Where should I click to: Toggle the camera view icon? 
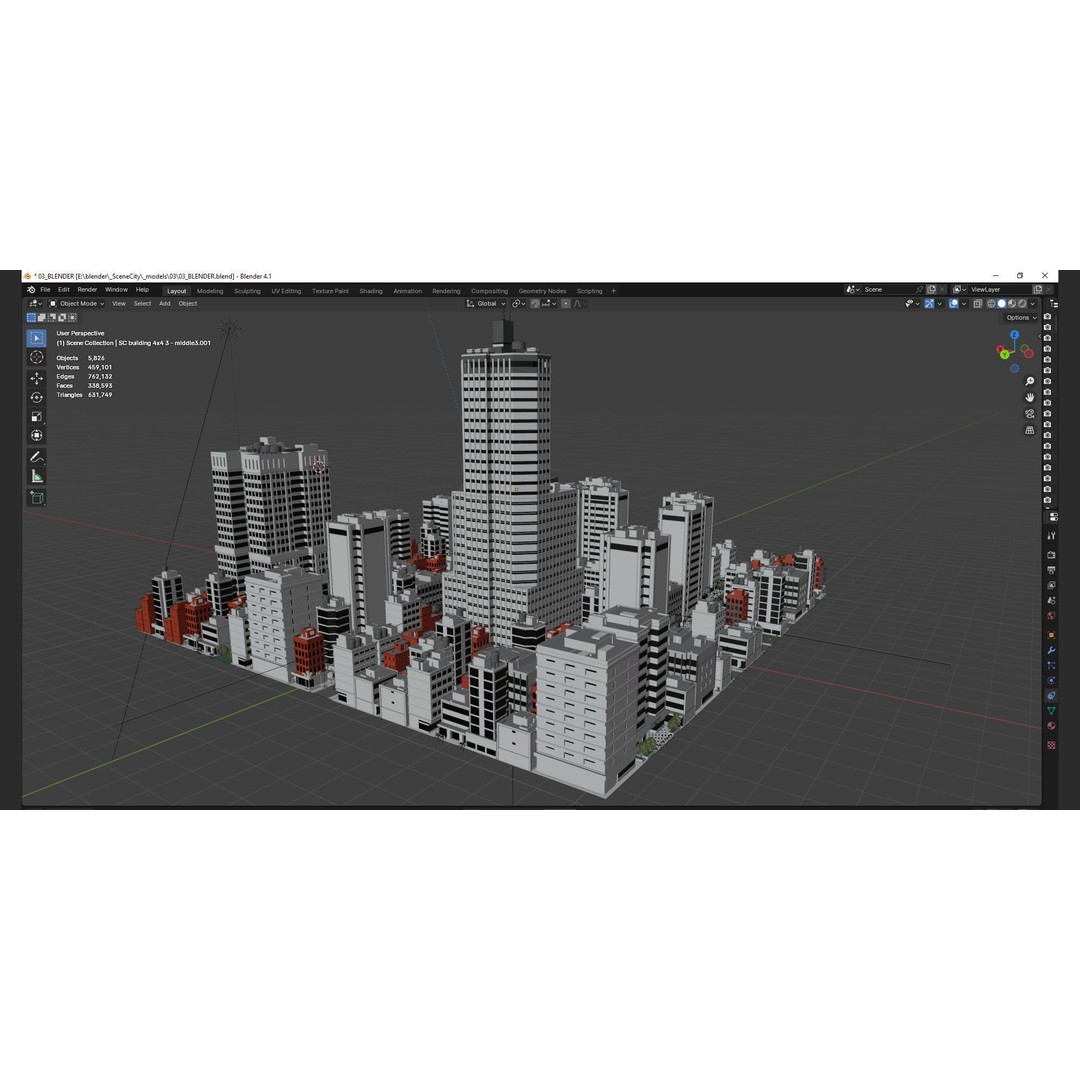pyautogui.click(x=1030, y=414)
